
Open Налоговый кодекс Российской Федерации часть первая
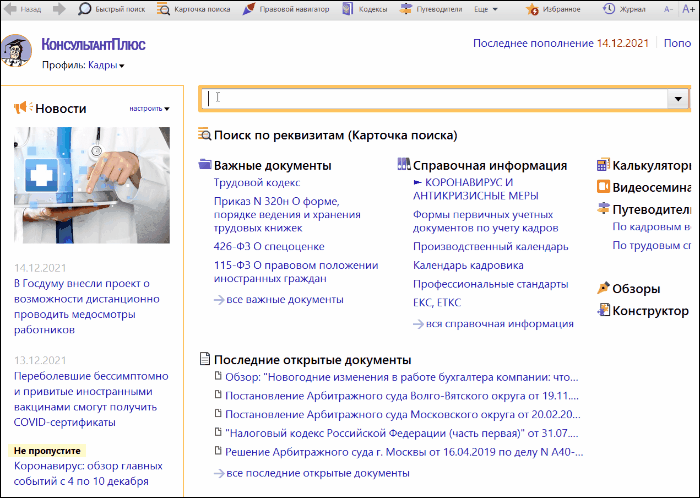point(402,433)
